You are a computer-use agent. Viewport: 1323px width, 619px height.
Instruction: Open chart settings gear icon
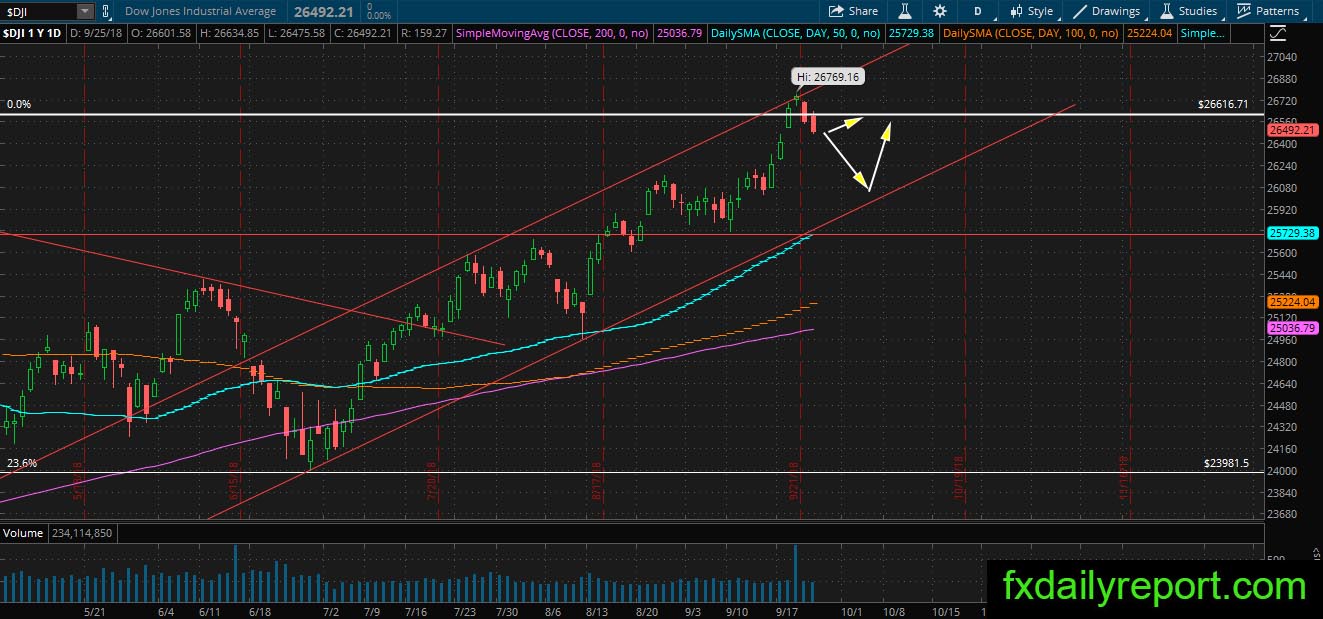click(x=940, y=11)
